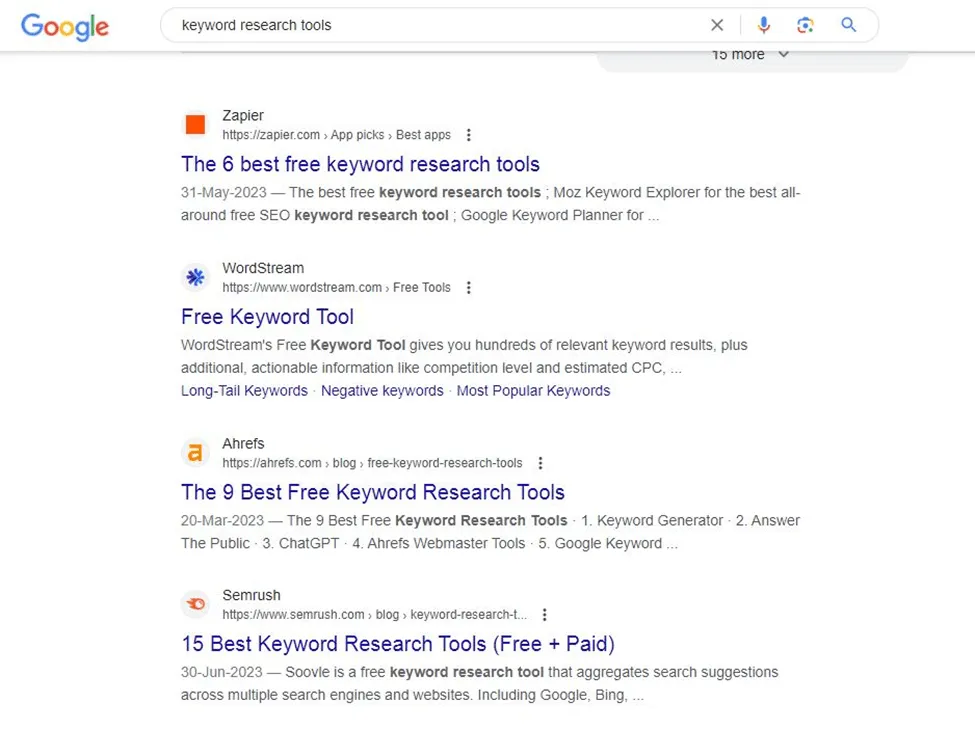Click the WordStream site favicon
Screen dimensions: 975x730
[195, 277]
